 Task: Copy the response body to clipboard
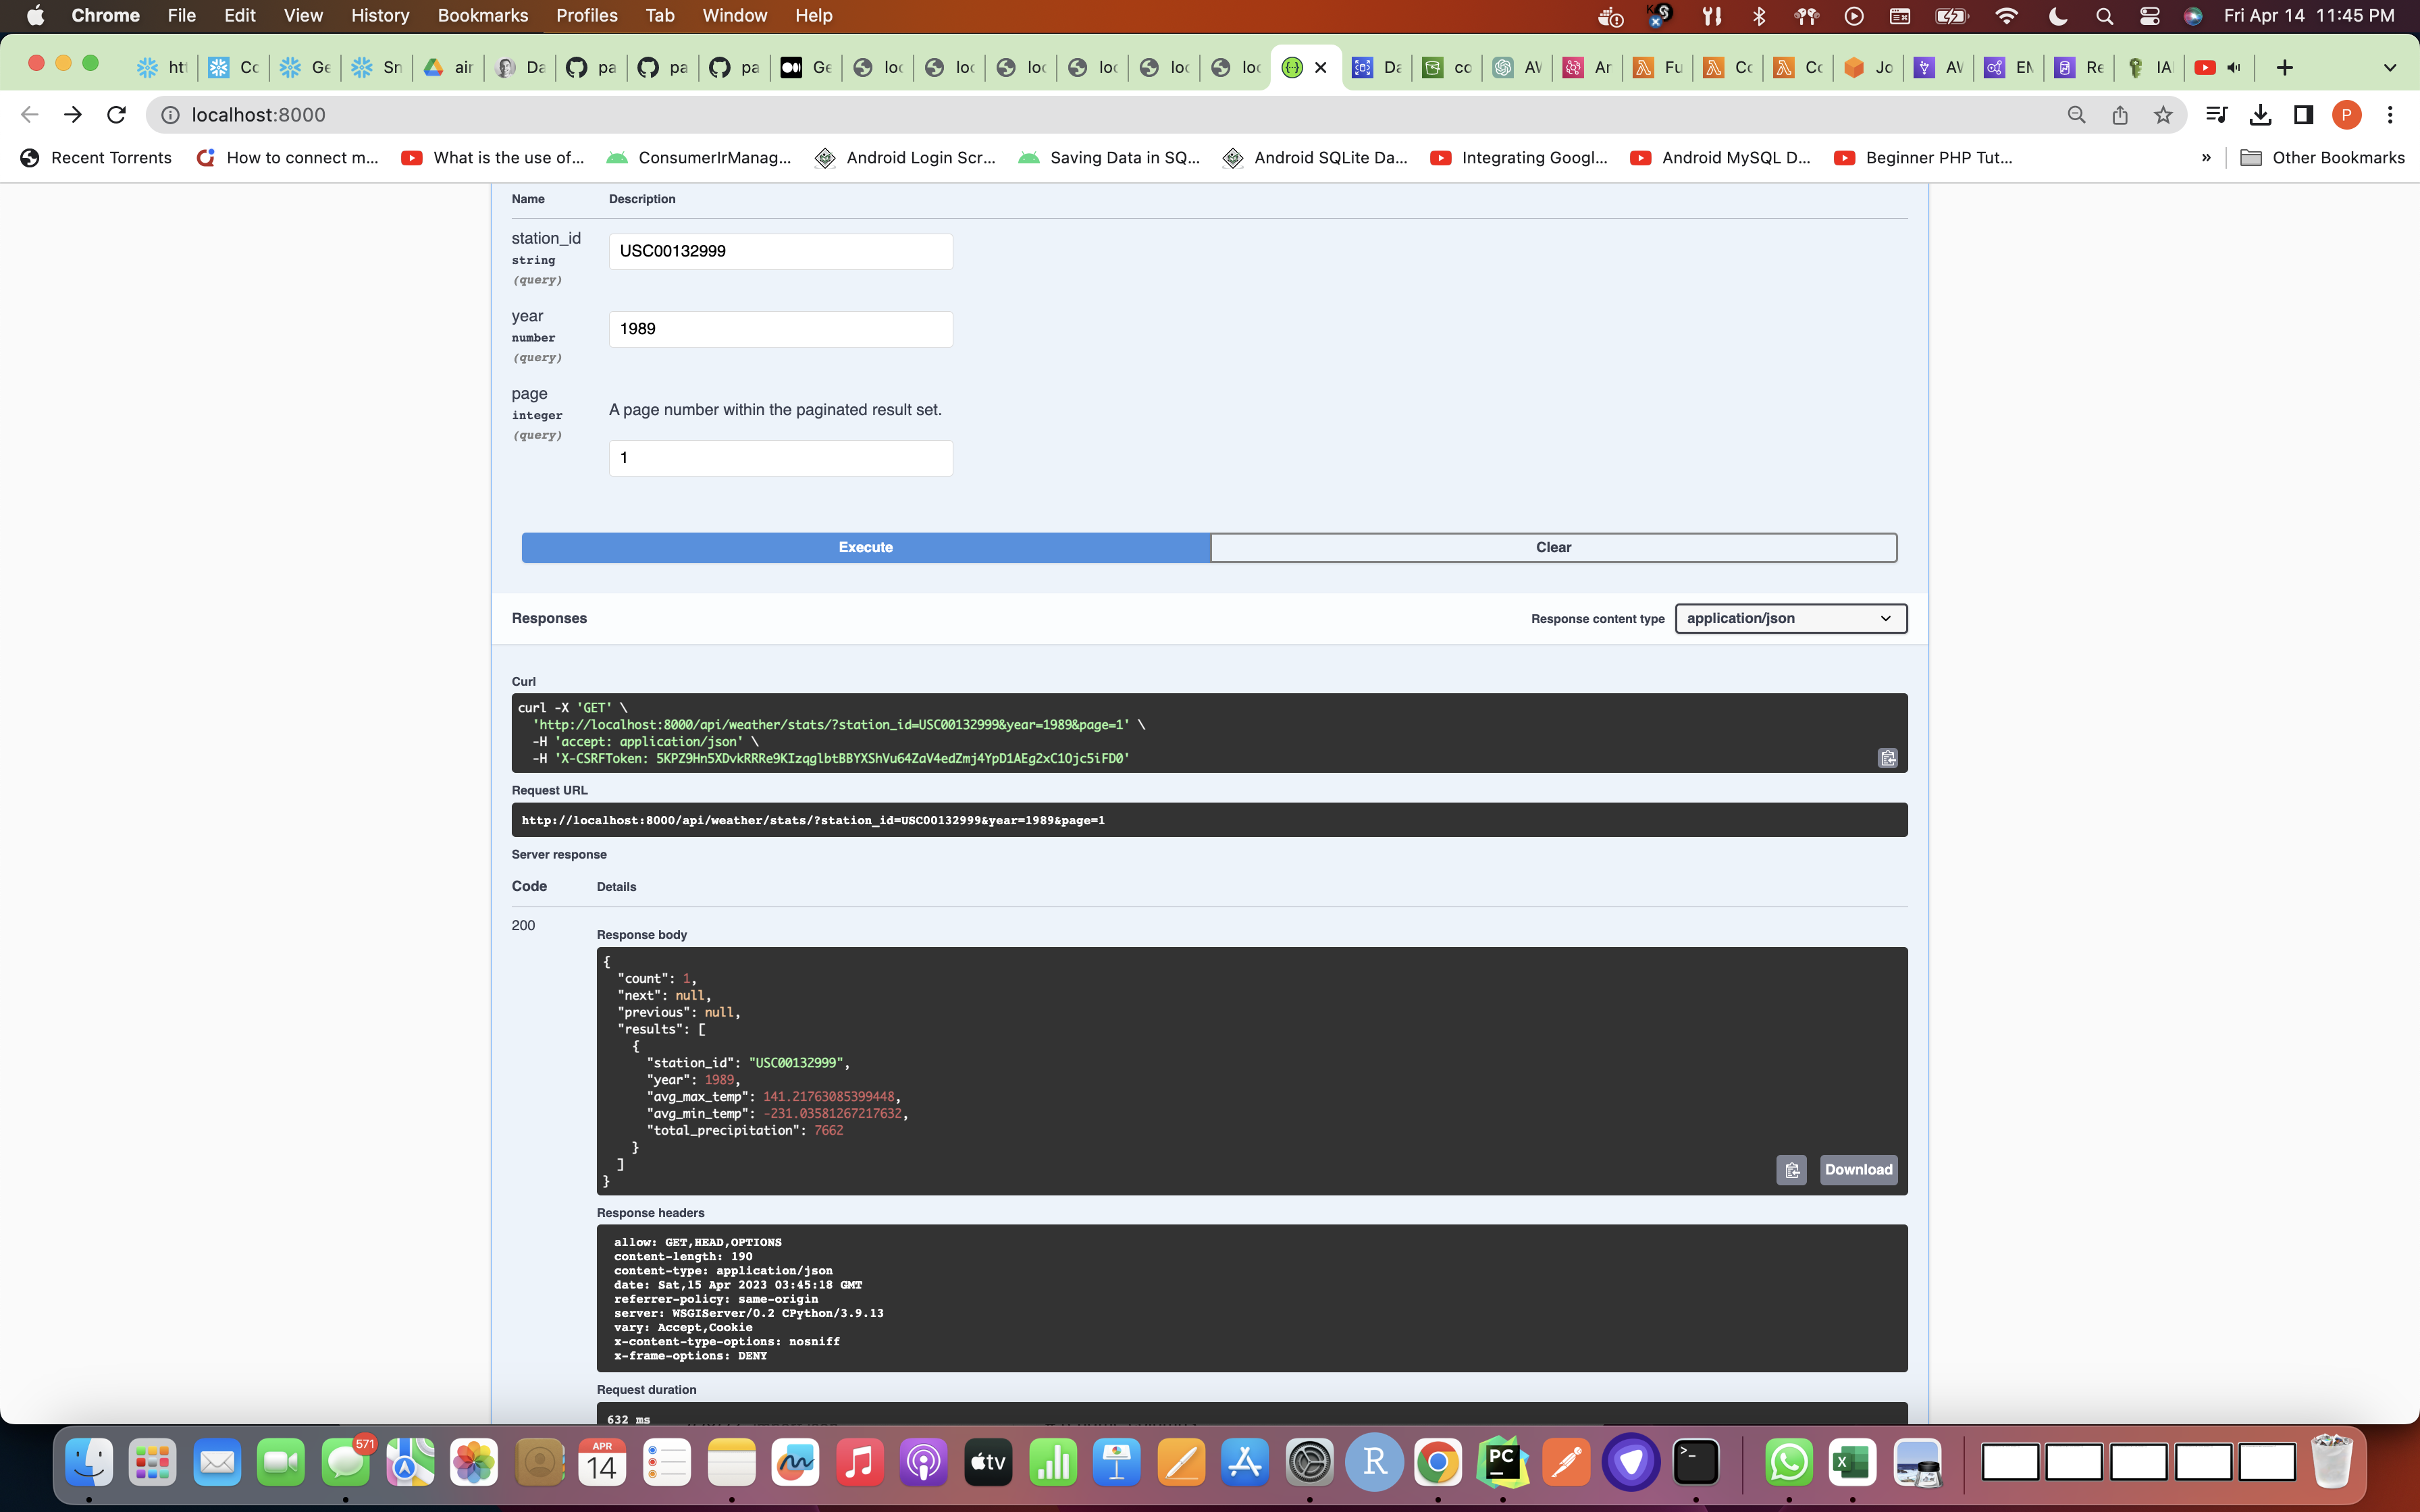pyautogui.click(x=1791, y=1170)
